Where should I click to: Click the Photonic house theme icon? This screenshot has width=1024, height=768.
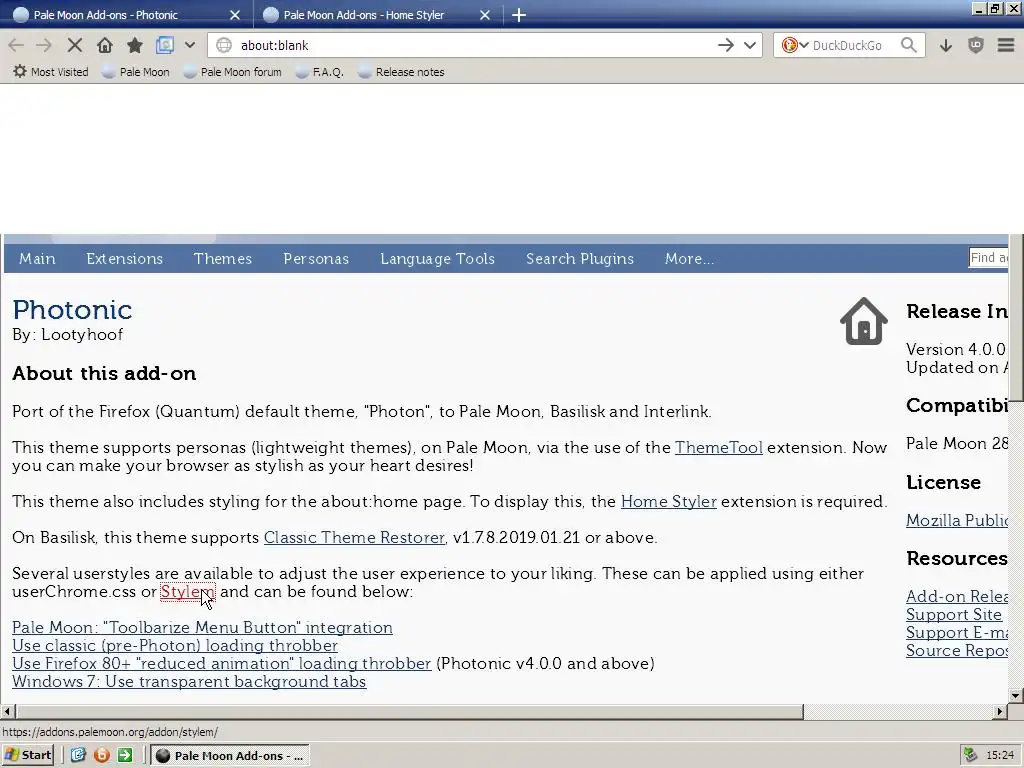point(863,321)
